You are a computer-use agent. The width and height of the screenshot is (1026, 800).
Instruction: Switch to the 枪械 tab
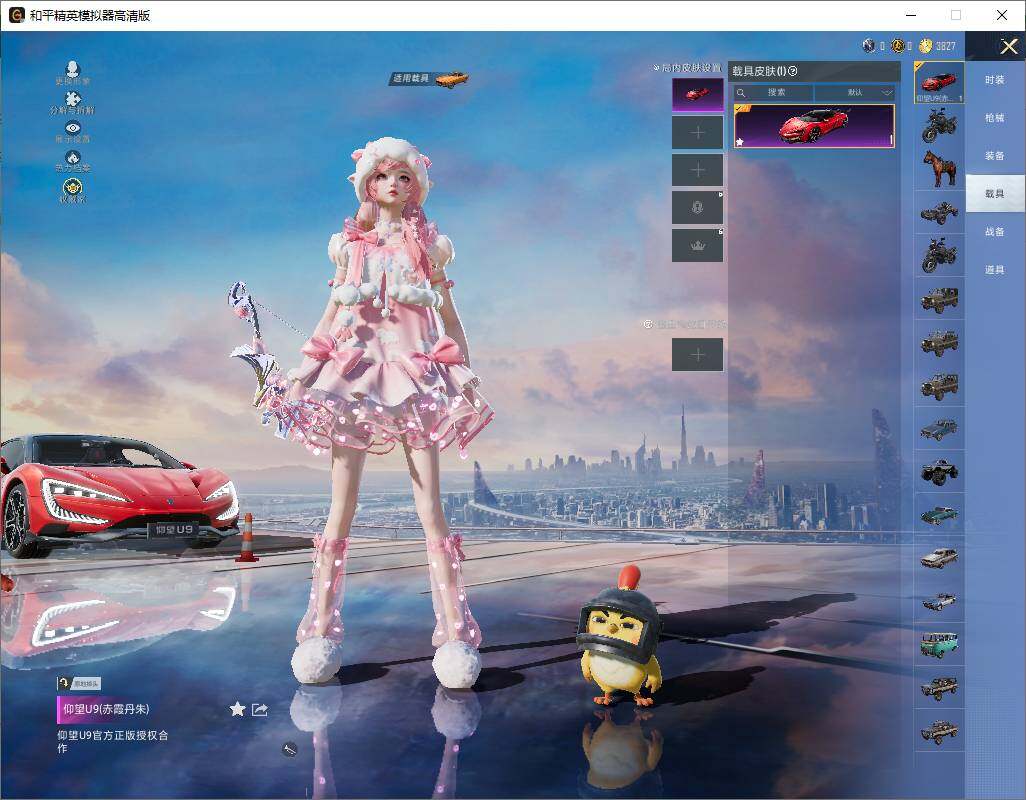click(995, 118)
